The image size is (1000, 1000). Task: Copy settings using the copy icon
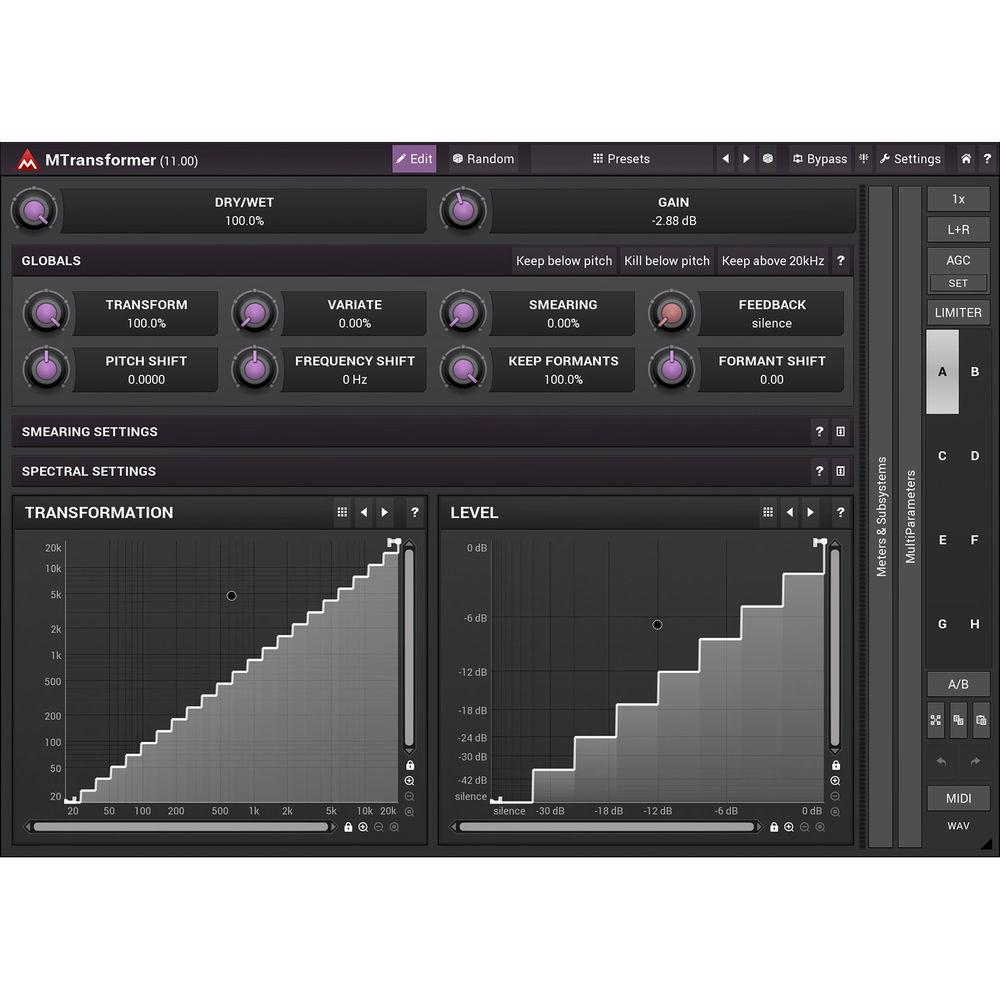[x=959, y=720]
